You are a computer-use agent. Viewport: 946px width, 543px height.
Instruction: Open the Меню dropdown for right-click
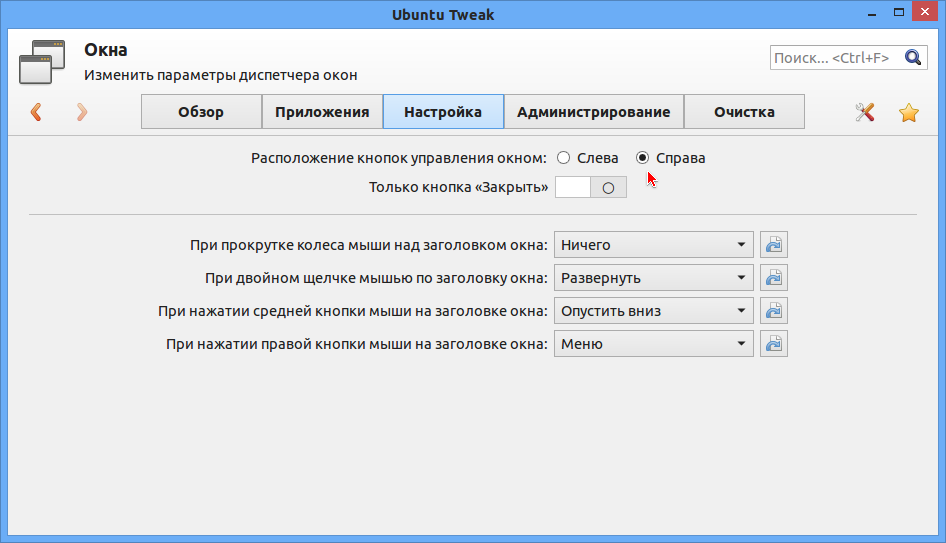coord(653,344)
